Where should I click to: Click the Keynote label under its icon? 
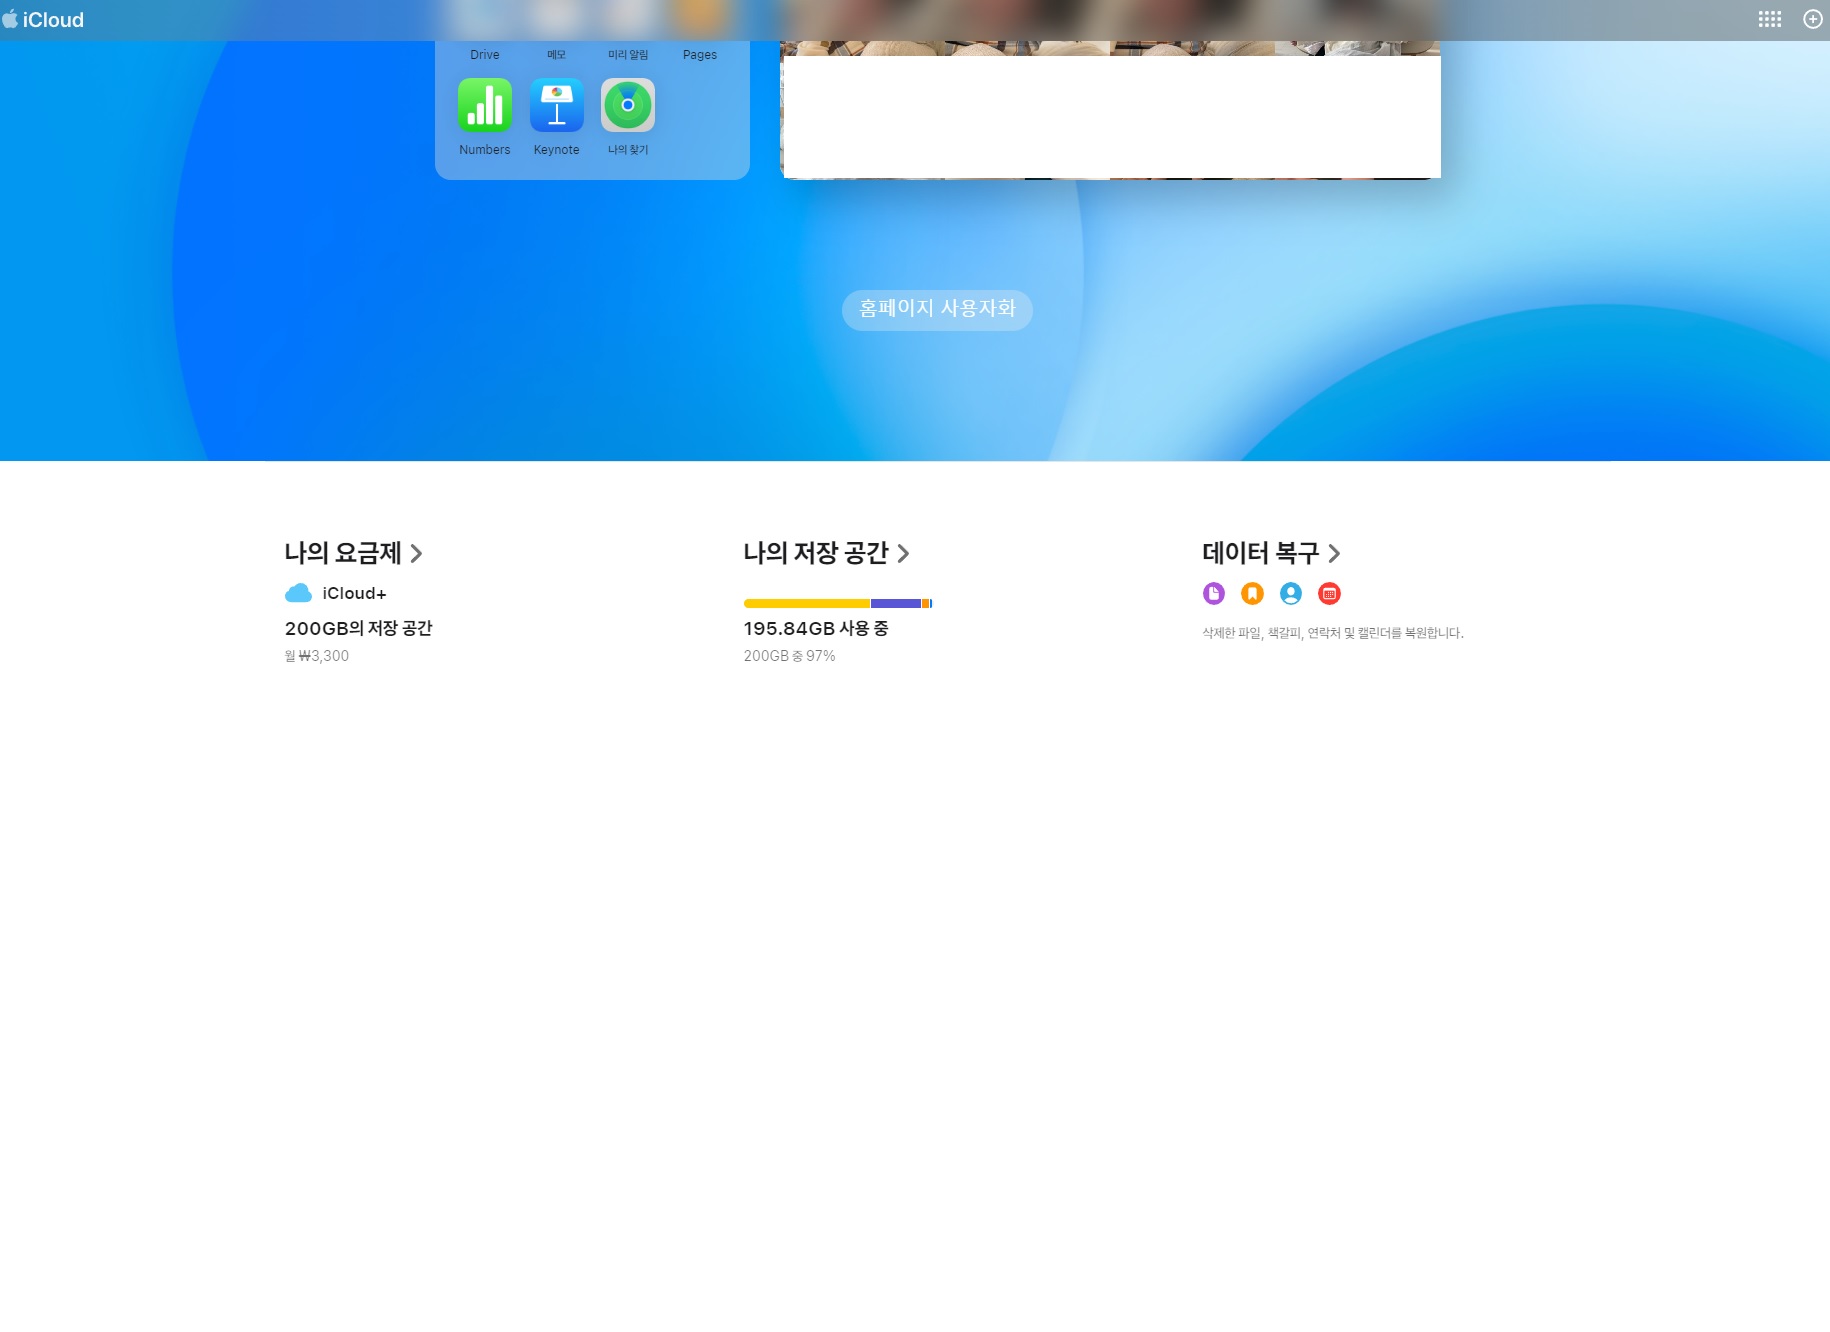coord(557,150)
